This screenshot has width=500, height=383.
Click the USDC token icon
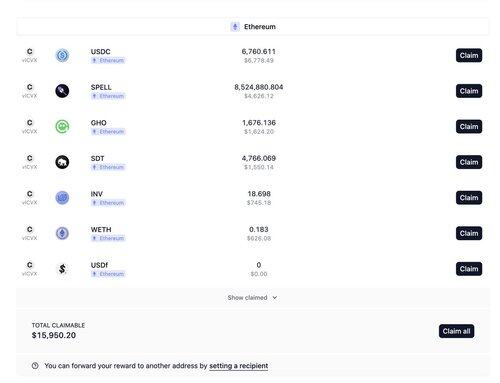click(x=62, y=55)
